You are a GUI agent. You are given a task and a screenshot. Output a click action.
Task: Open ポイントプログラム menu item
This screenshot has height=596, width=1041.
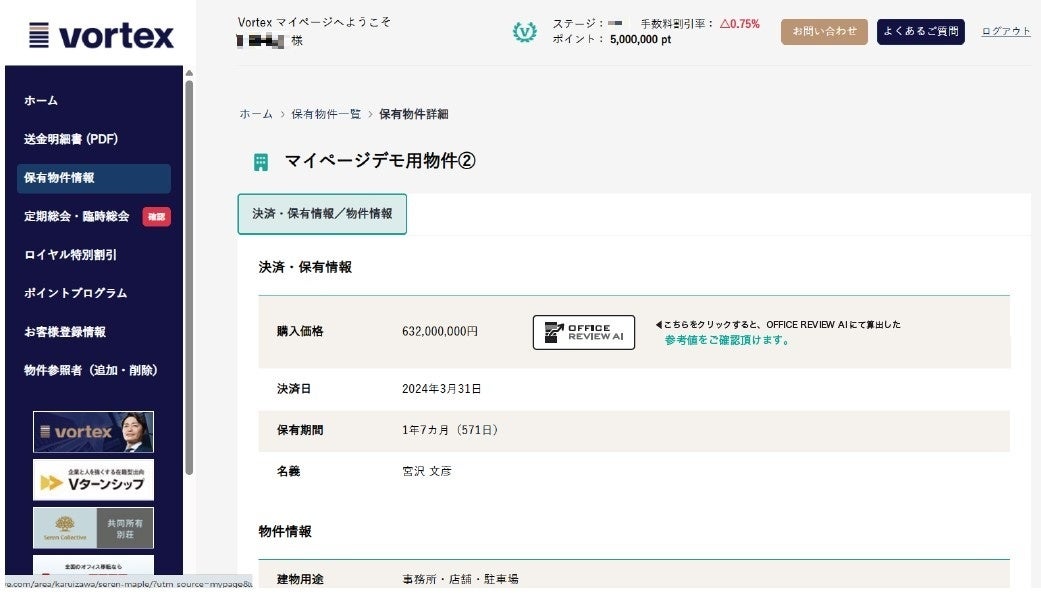[x=75, y=293]
